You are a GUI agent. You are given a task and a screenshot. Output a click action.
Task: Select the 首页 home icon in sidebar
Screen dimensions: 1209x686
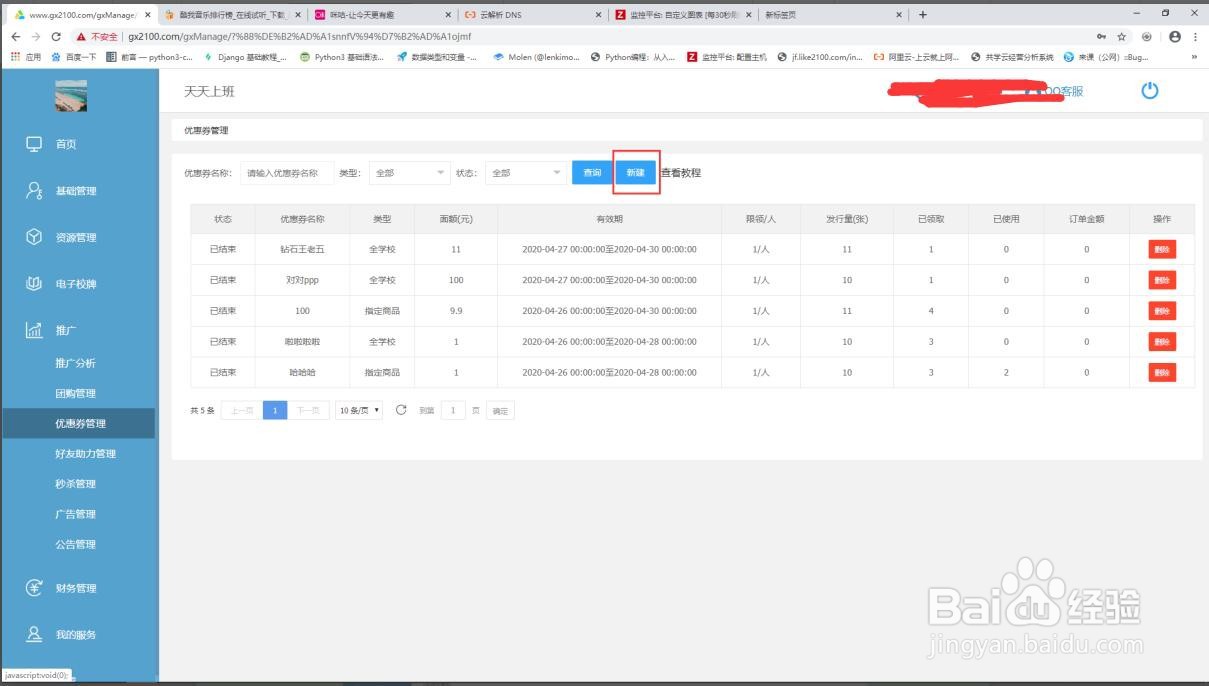[x=34, y=143]
